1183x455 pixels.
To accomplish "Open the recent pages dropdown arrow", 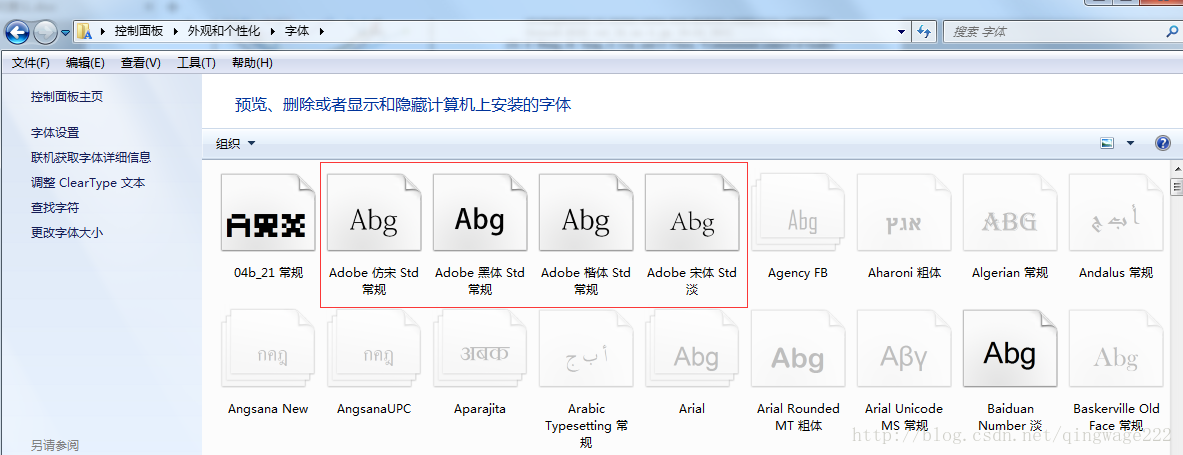I will click(x=65, y=32).
